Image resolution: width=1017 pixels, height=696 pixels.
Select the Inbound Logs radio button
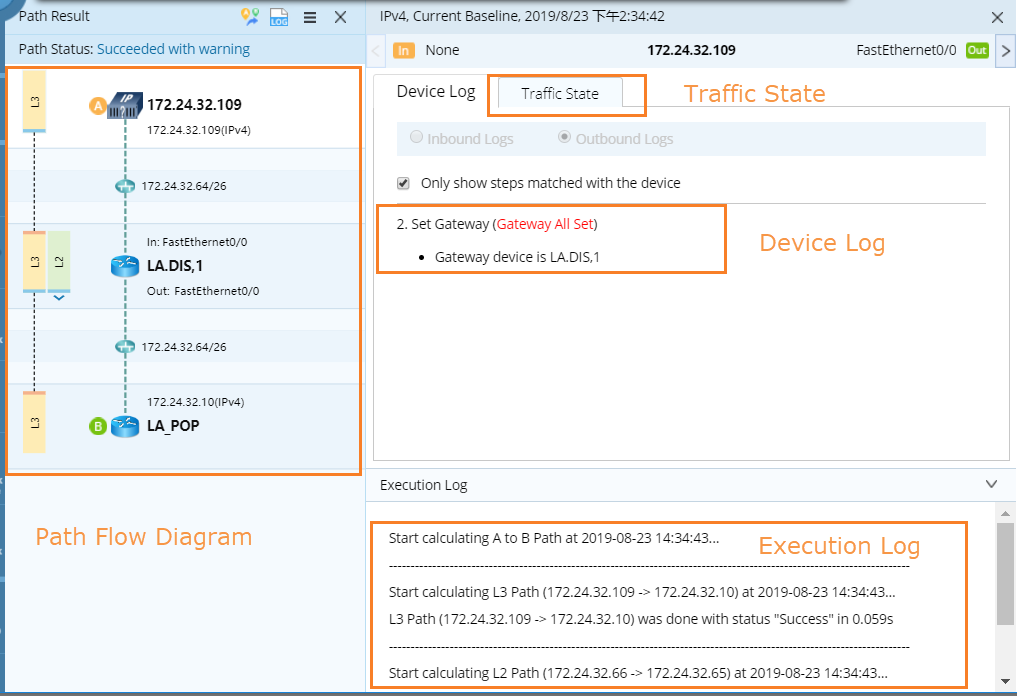pyautogui.click(x=417, y=139)
